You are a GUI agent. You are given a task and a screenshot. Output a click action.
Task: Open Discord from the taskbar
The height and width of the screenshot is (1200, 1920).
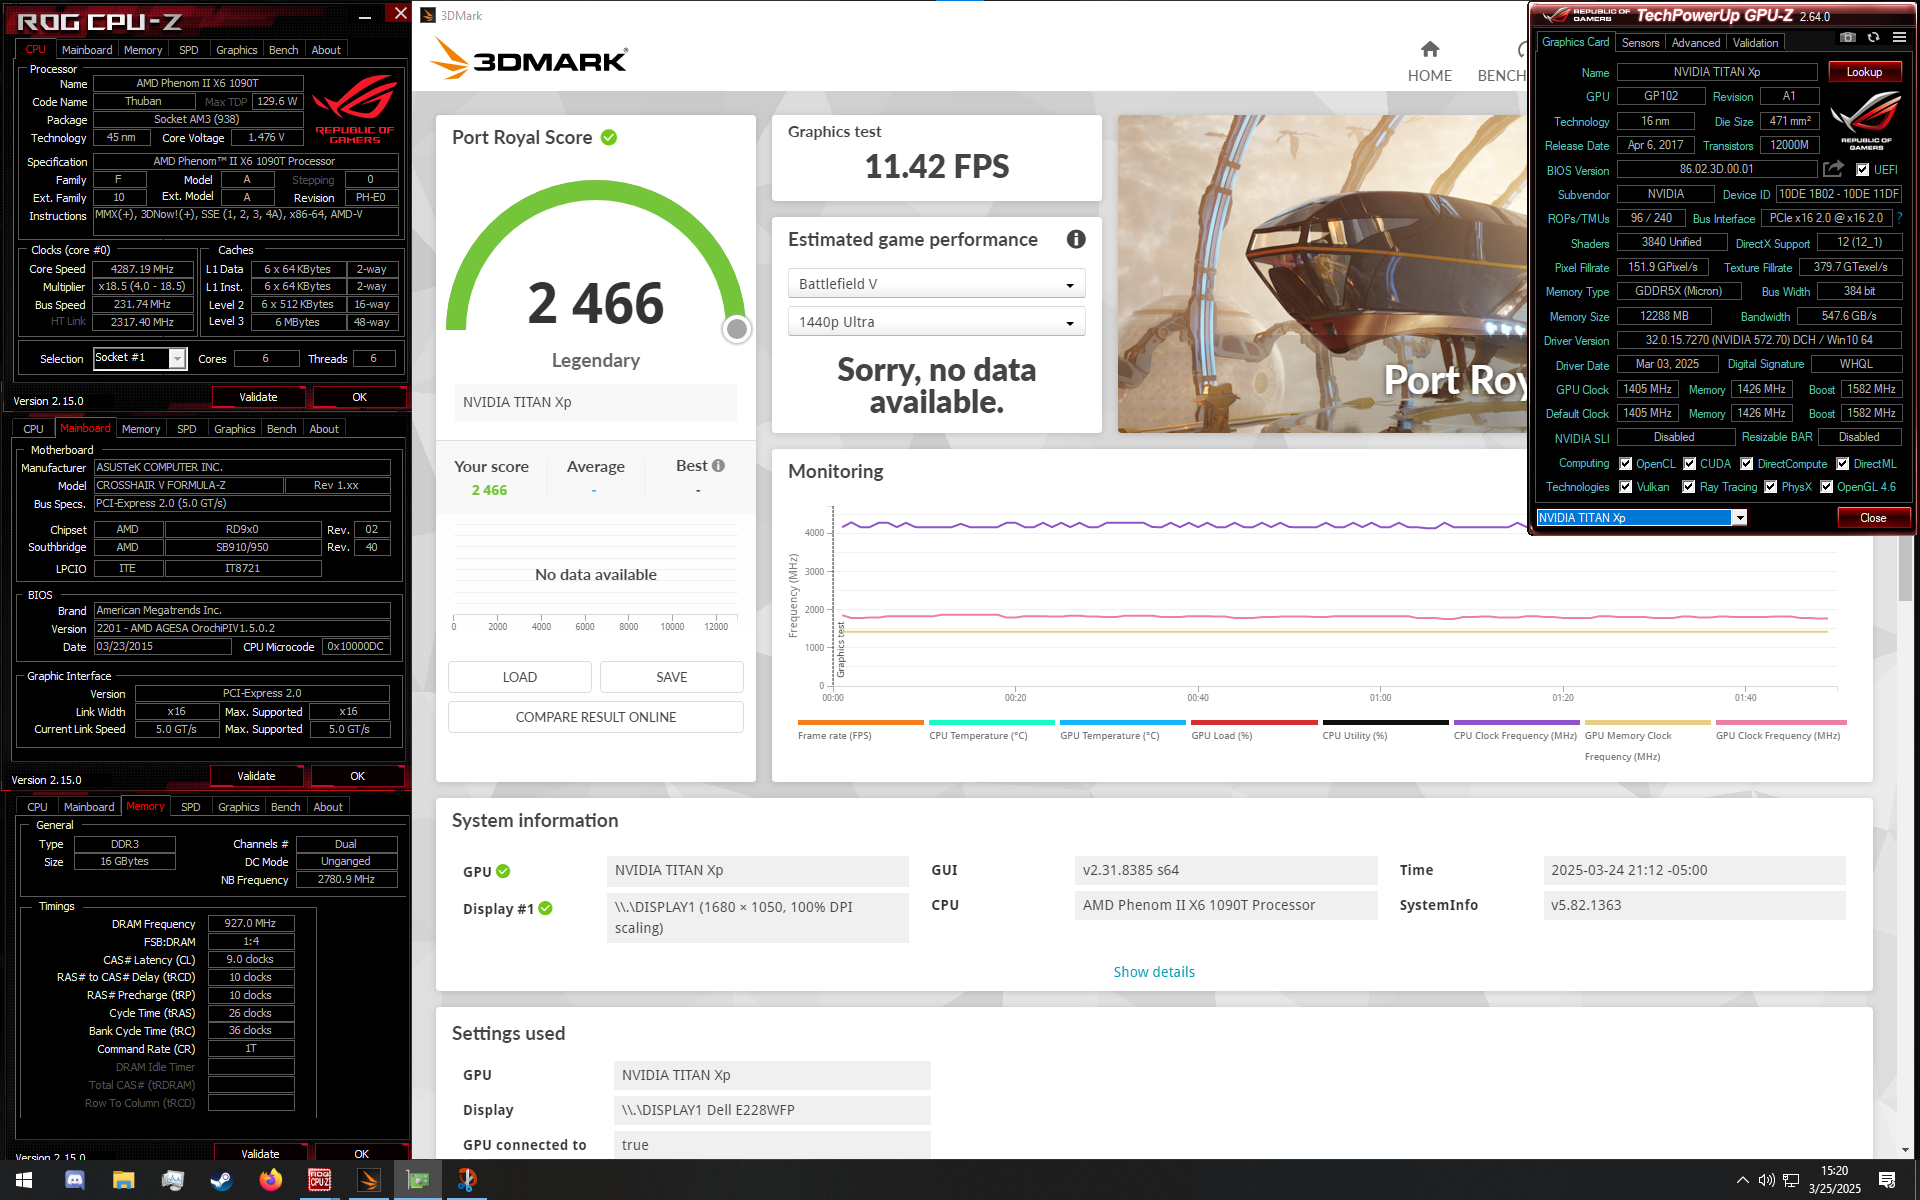point(75,1180)
